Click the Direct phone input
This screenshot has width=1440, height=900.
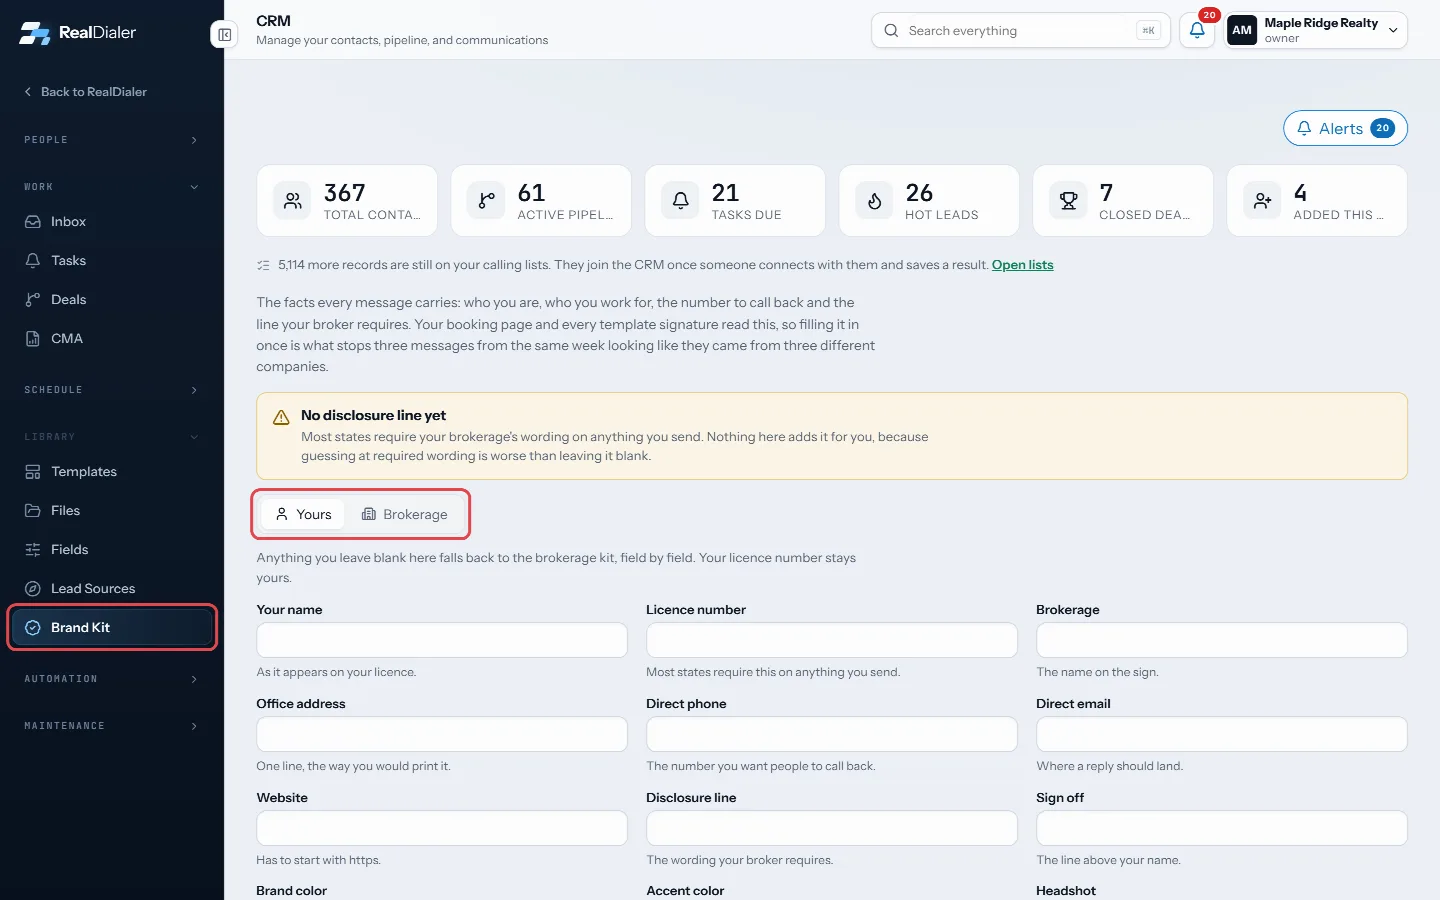832,734
